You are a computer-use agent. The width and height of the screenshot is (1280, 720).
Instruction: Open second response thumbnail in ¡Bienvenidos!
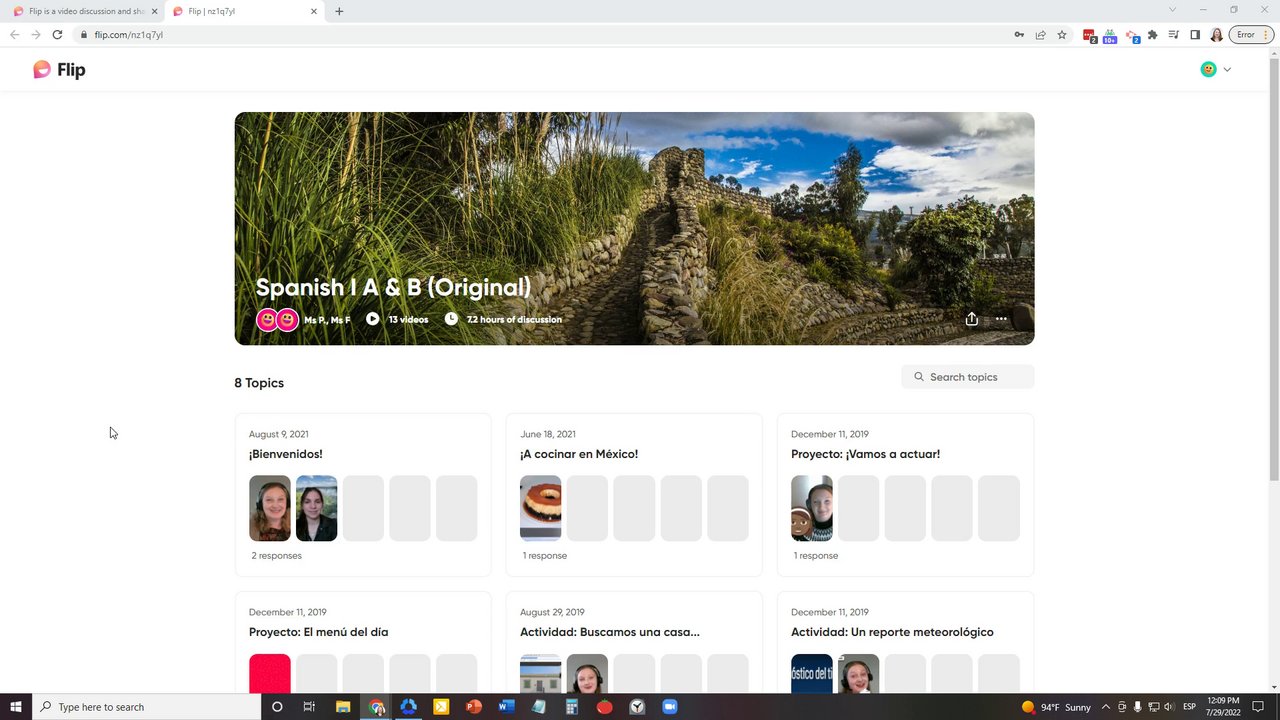coord(316,508)
